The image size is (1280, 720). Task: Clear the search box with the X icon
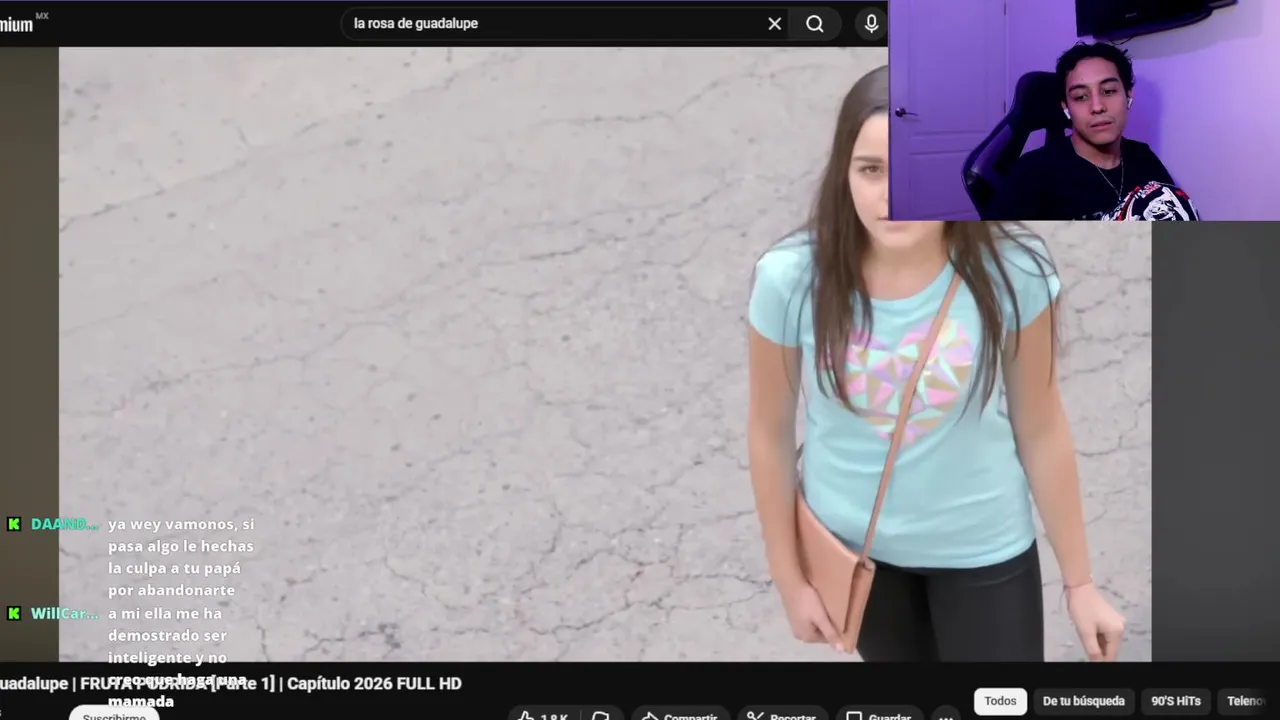774,24
